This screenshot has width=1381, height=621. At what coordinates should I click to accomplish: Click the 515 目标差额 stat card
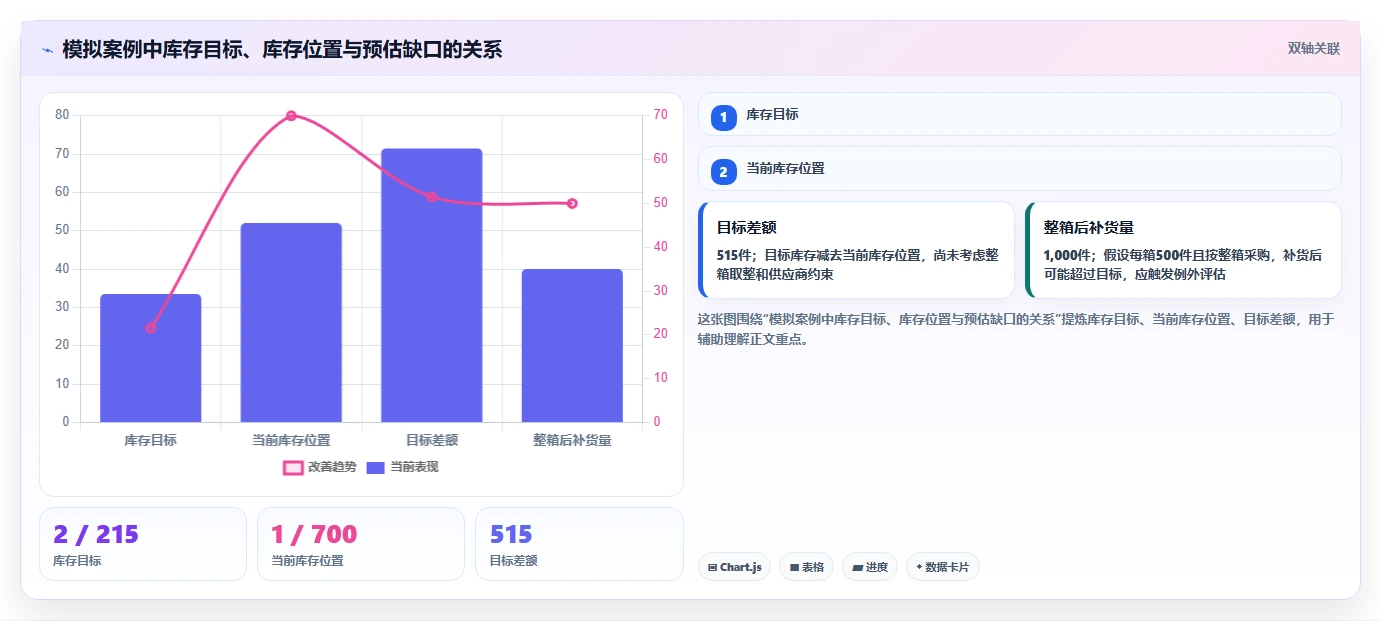579,544
